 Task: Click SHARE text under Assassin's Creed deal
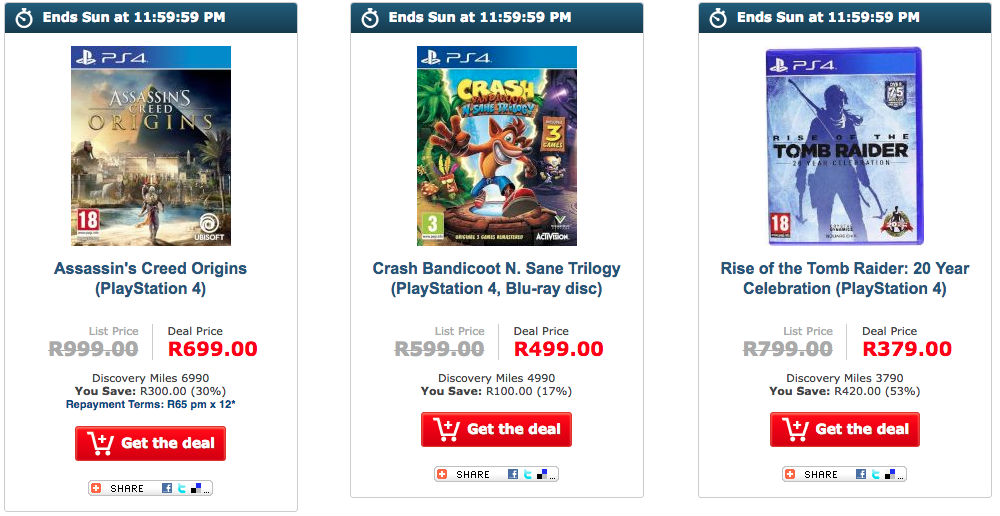click(127, 488)
